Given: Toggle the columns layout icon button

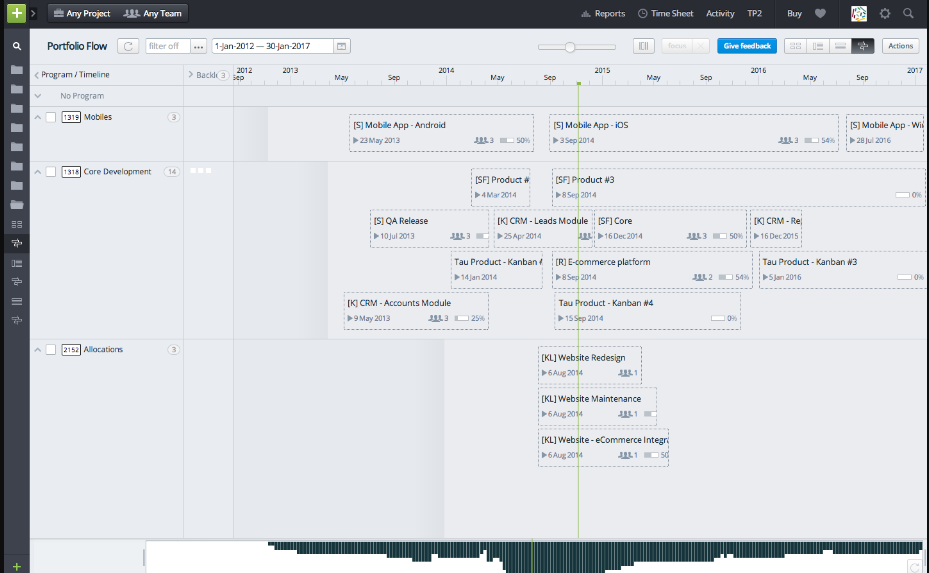Looking at the screenshot, I should 644,46.
